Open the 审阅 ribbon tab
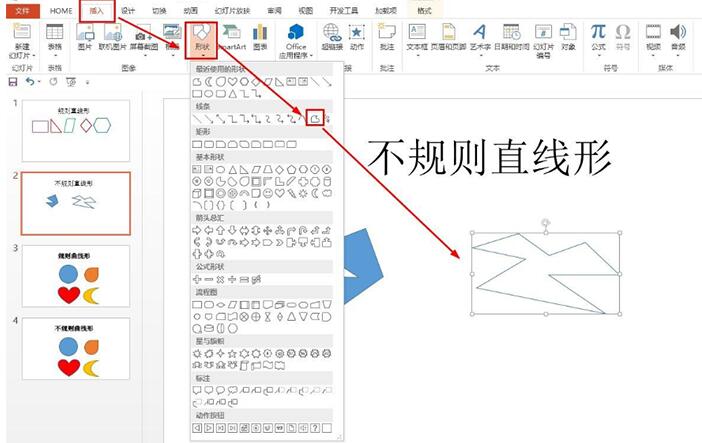 (x=274, y=11)
